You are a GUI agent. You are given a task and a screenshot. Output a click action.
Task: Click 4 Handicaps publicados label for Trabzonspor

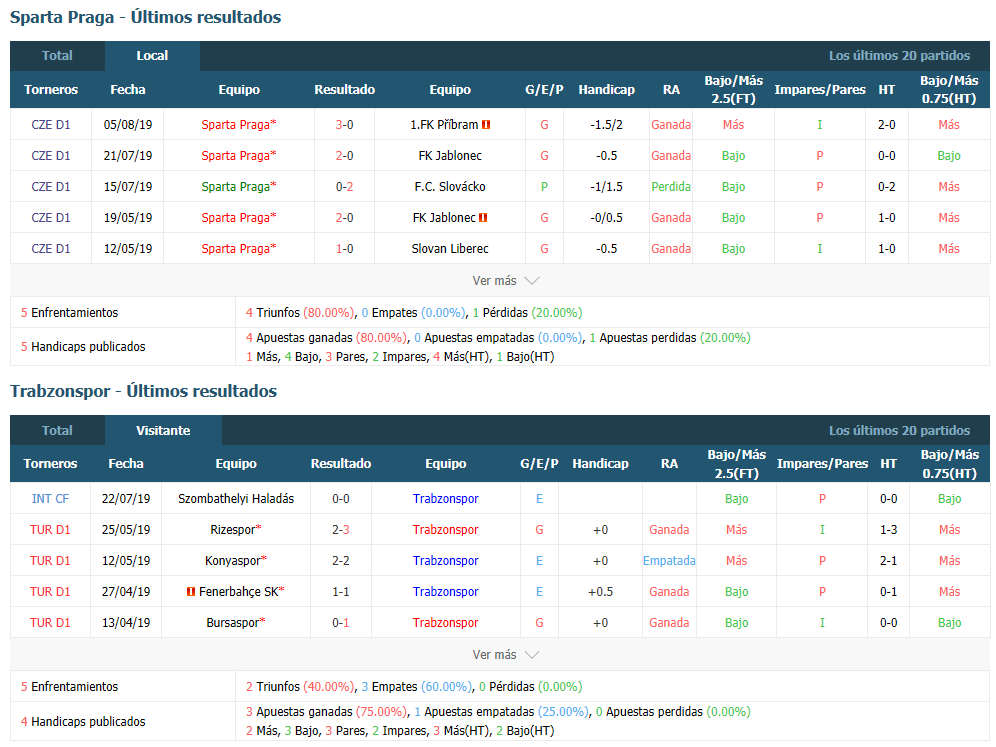click(x=83, y=722)
